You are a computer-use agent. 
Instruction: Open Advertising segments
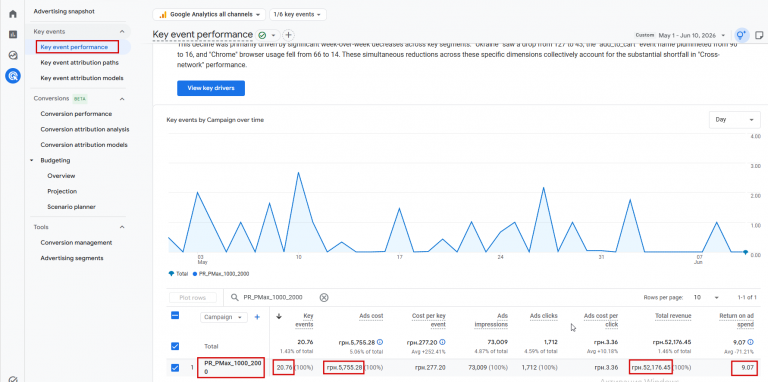(x=72, y=258)
